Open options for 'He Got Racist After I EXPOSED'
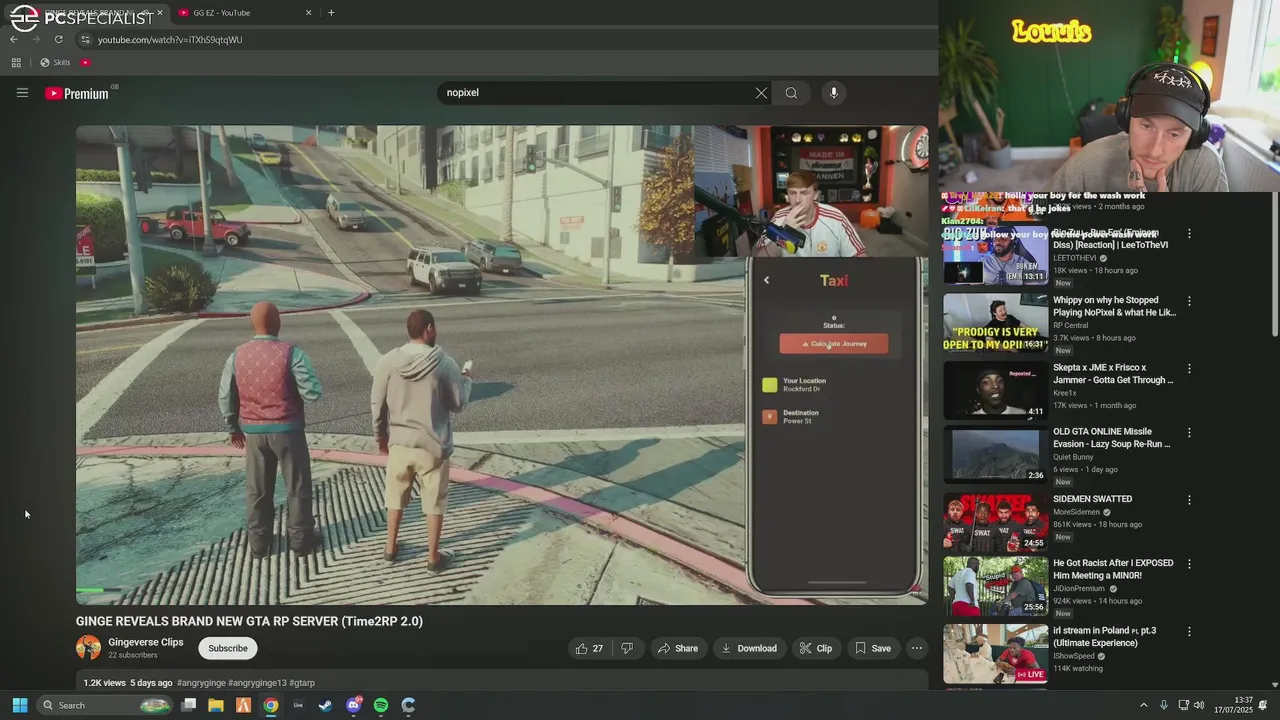 [x=1189, y=564]
